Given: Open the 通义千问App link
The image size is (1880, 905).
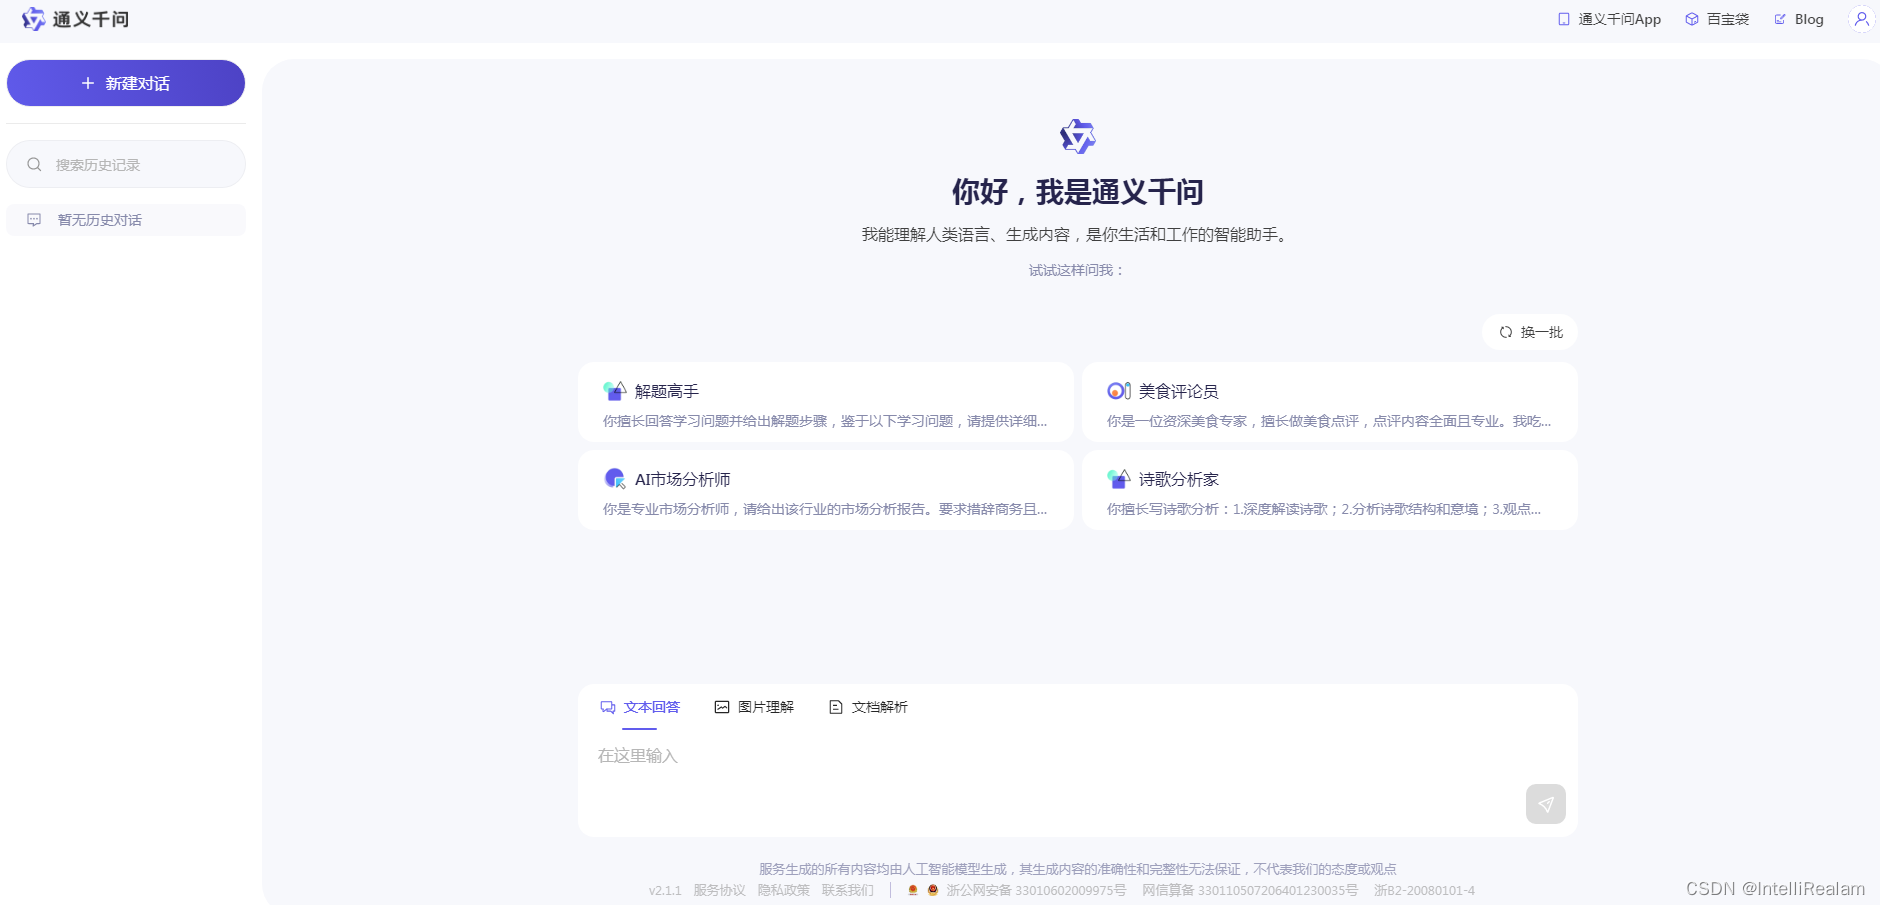Looking at the screenshot, I should (1610, 19).
